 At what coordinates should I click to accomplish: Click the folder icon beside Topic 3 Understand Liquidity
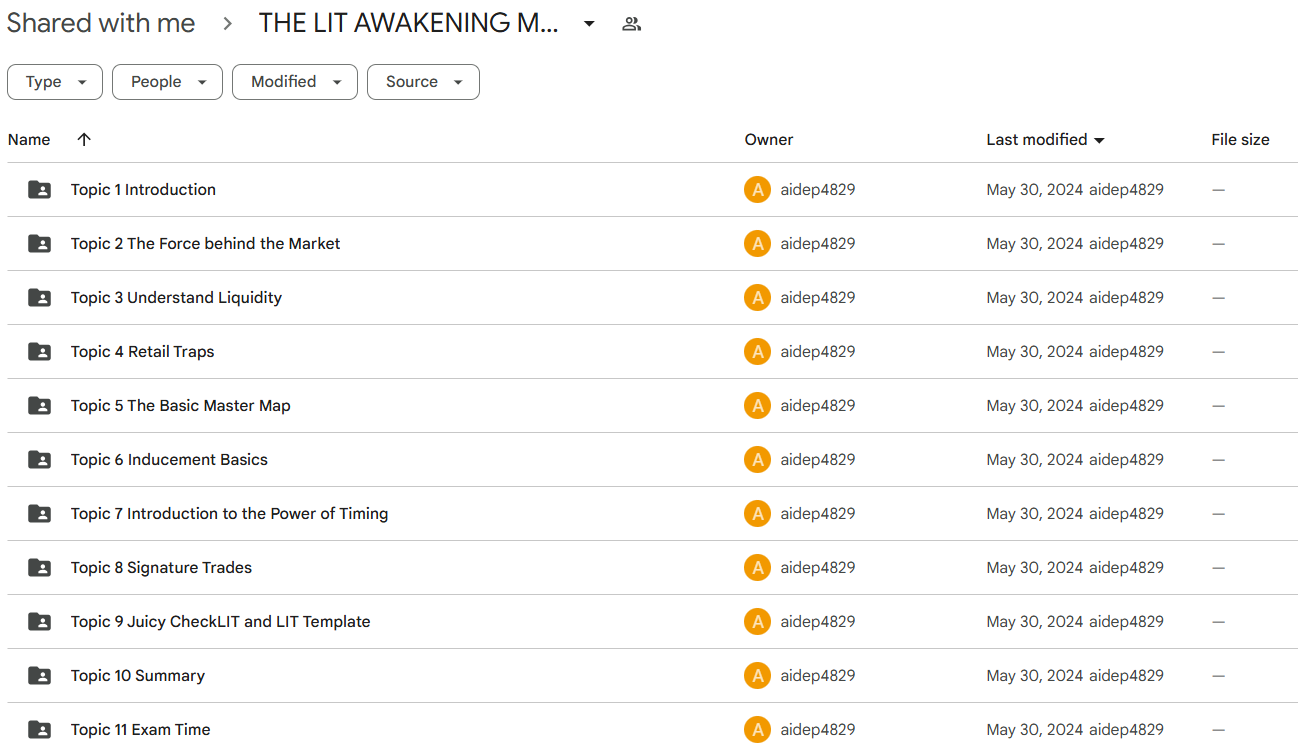click(39, 297)
